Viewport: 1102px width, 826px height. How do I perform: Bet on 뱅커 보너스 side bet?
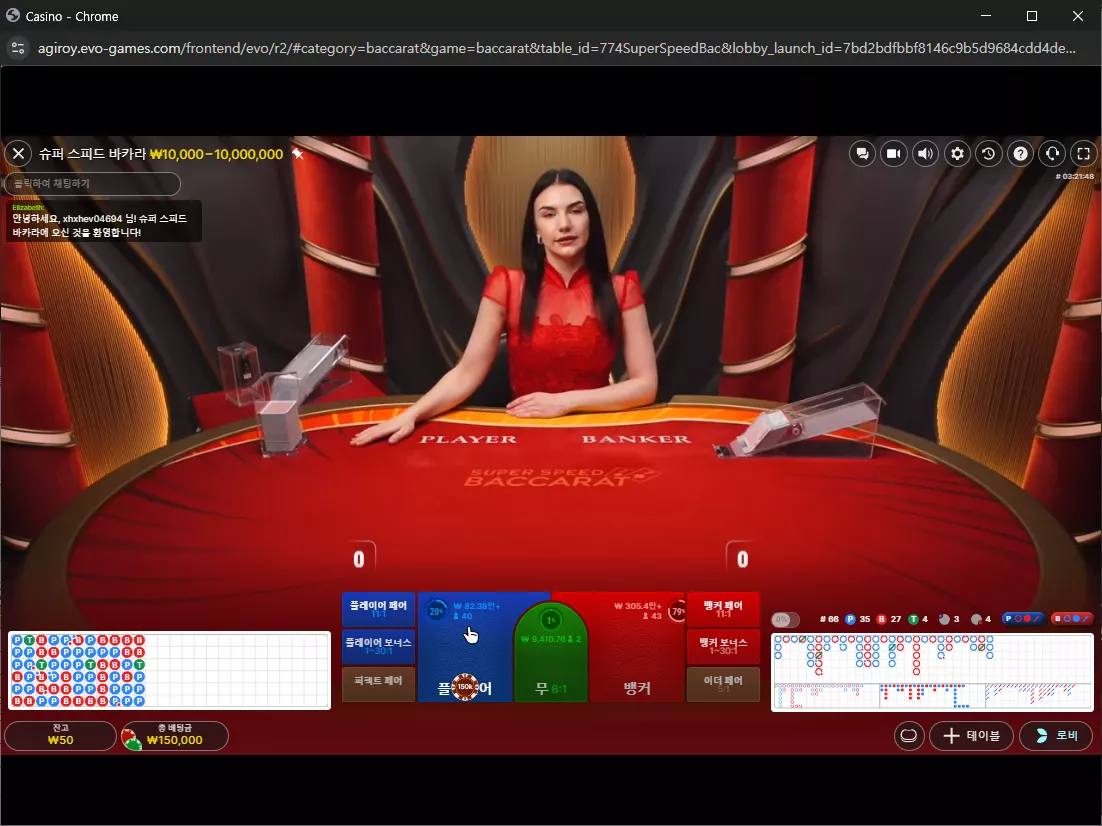pyautogui.click(x=722, y=646)
